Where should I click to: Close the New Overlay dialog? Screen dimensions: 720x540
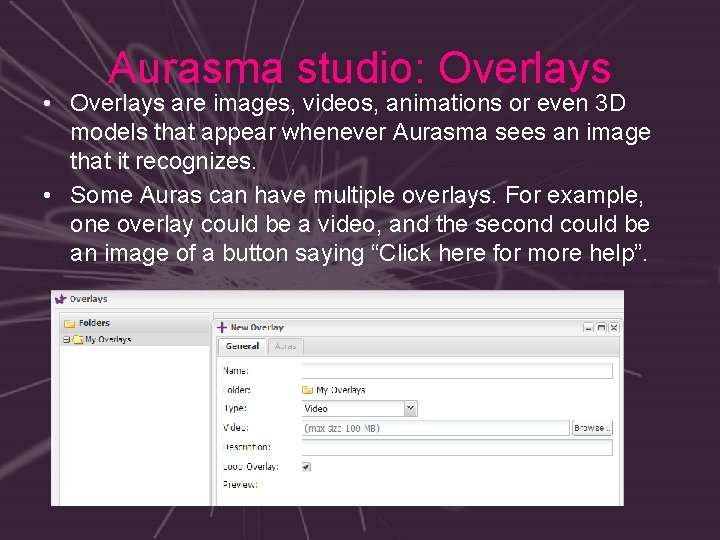(x=614, y=327)
